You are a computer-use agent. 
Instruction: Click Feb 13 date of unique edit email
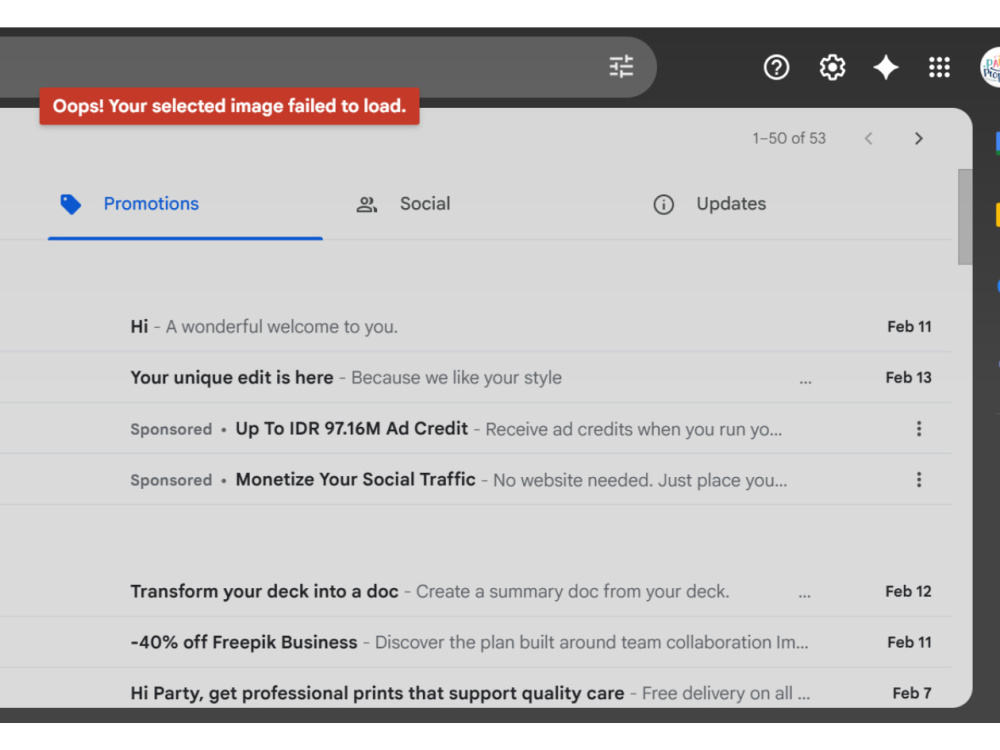908,378
